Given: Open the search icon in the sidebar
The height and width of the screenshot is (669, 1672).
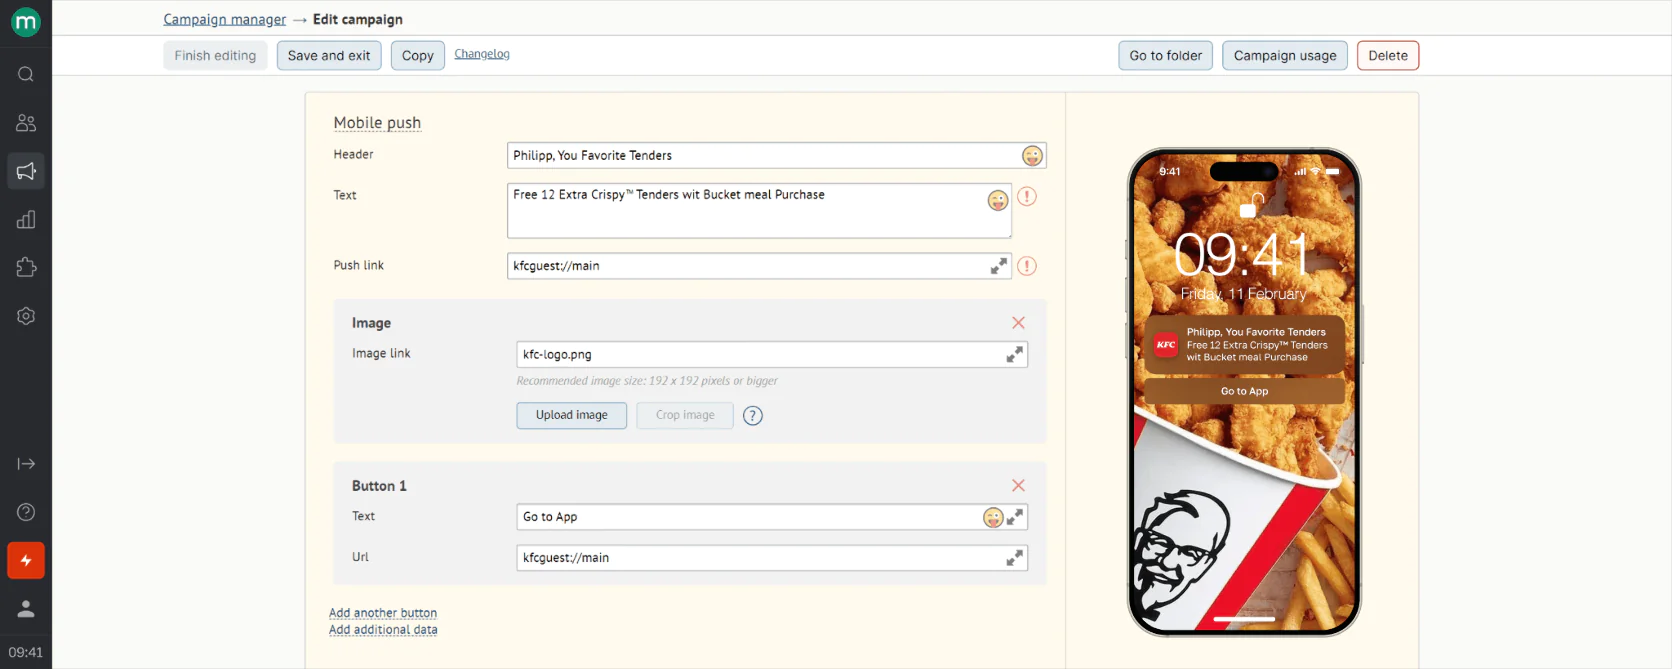Looking at the screenshot, I should pyautogui.click(x=26, y=74).
